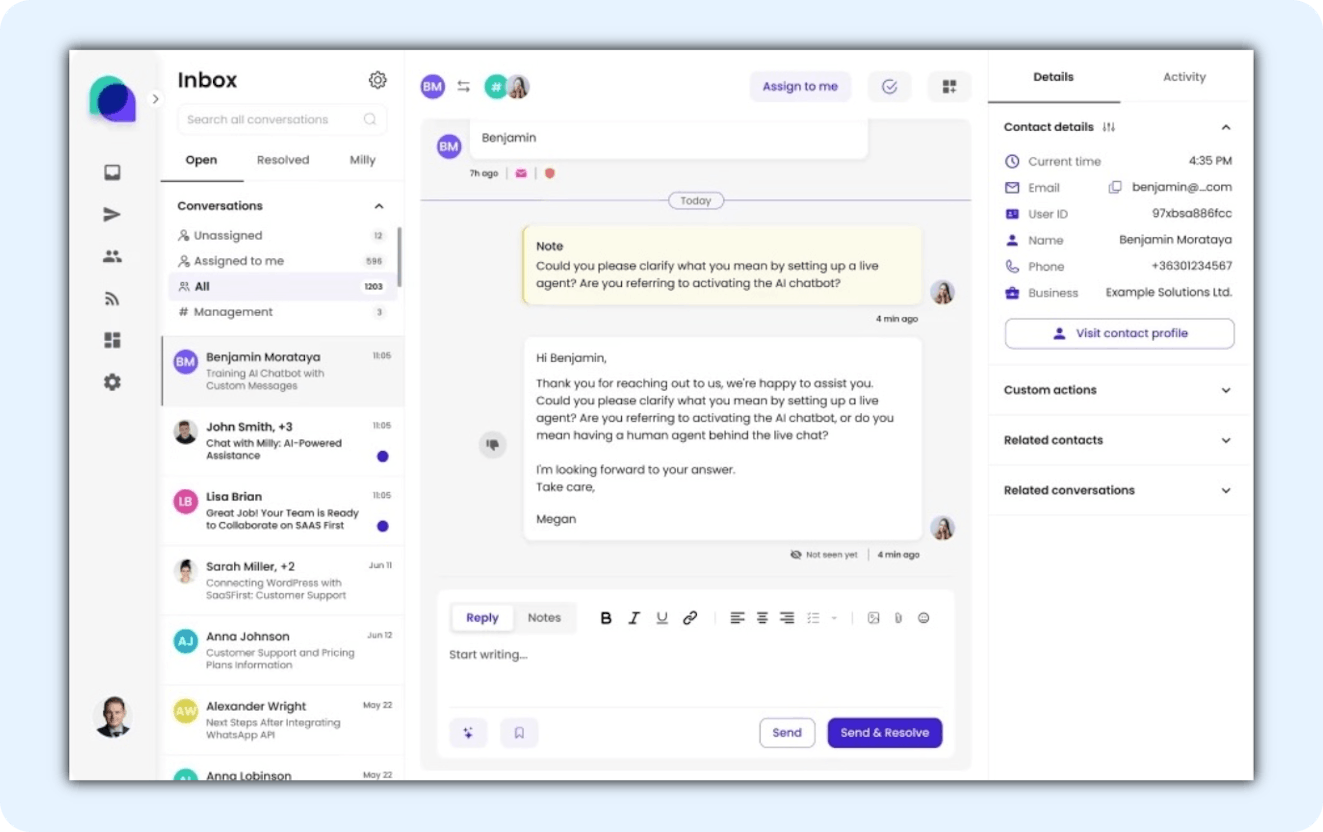The image size is (1323, 832).
Task: Mark conversation resolved with checkmark button
Action: (889, 87)
